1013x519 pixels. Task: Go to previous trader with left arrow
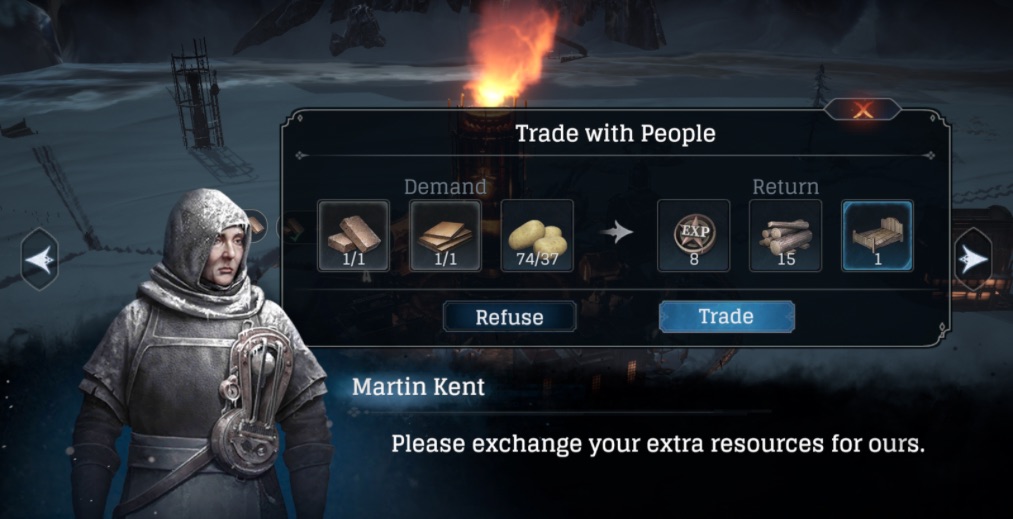39,259
